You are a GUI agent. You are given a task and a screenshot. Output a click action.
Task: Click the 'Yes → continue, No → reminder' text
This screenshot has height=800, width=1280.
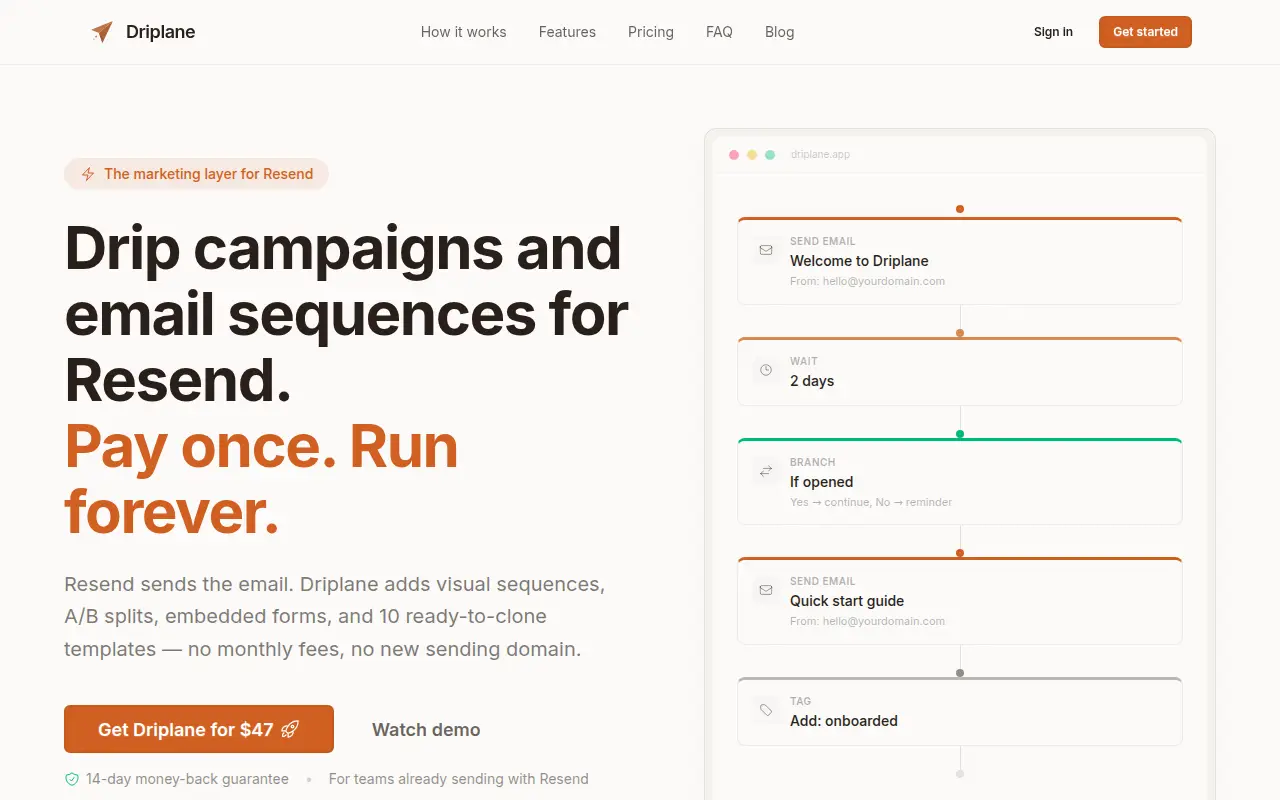click(871, 502)
